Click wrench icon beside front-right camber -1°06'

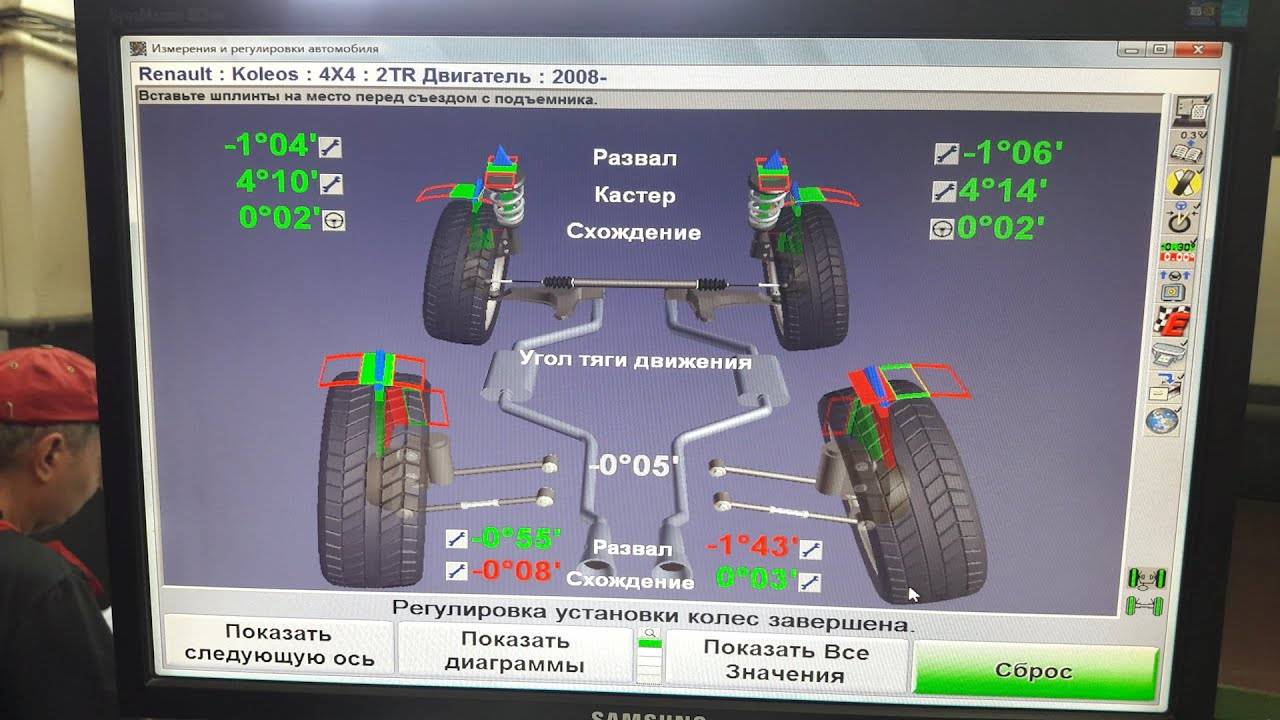[946, 154]
